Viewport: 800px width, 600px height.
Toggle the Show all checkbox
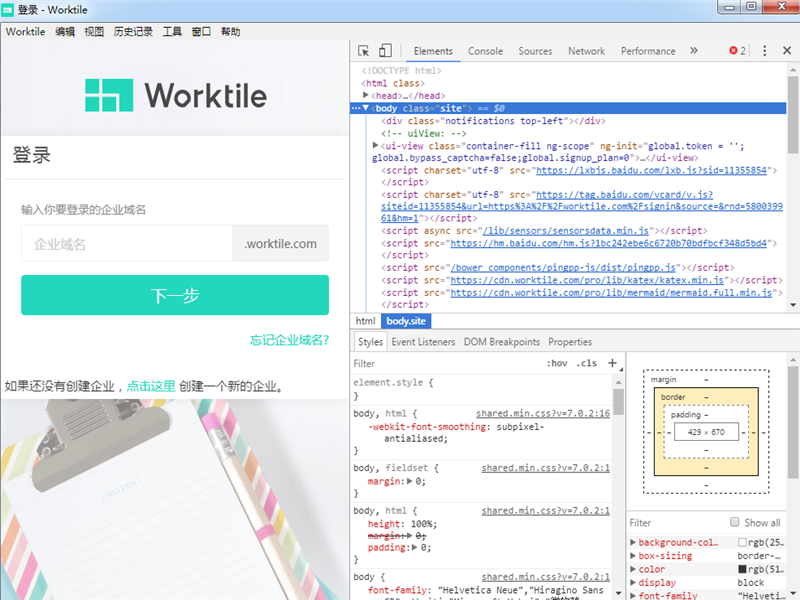point(734,522)
